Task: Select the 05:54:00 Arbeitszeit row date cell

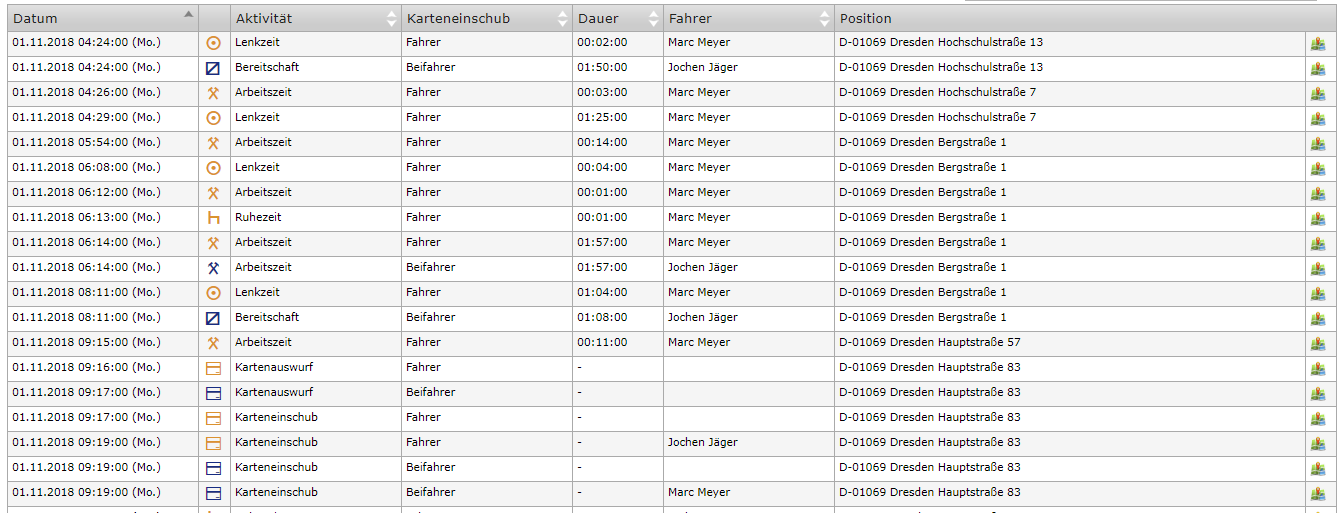Action: 86,143
